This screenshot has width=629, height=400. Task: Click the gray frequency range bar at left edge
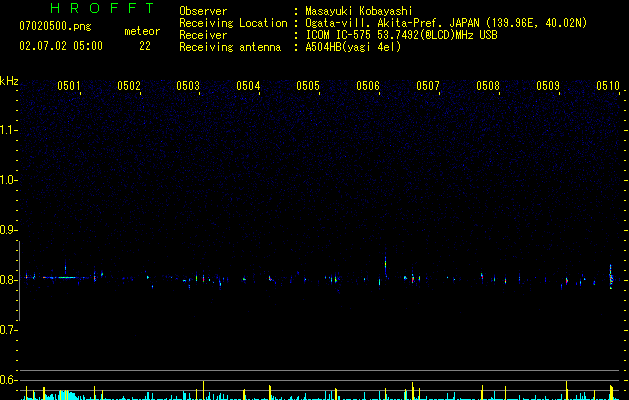19,281
